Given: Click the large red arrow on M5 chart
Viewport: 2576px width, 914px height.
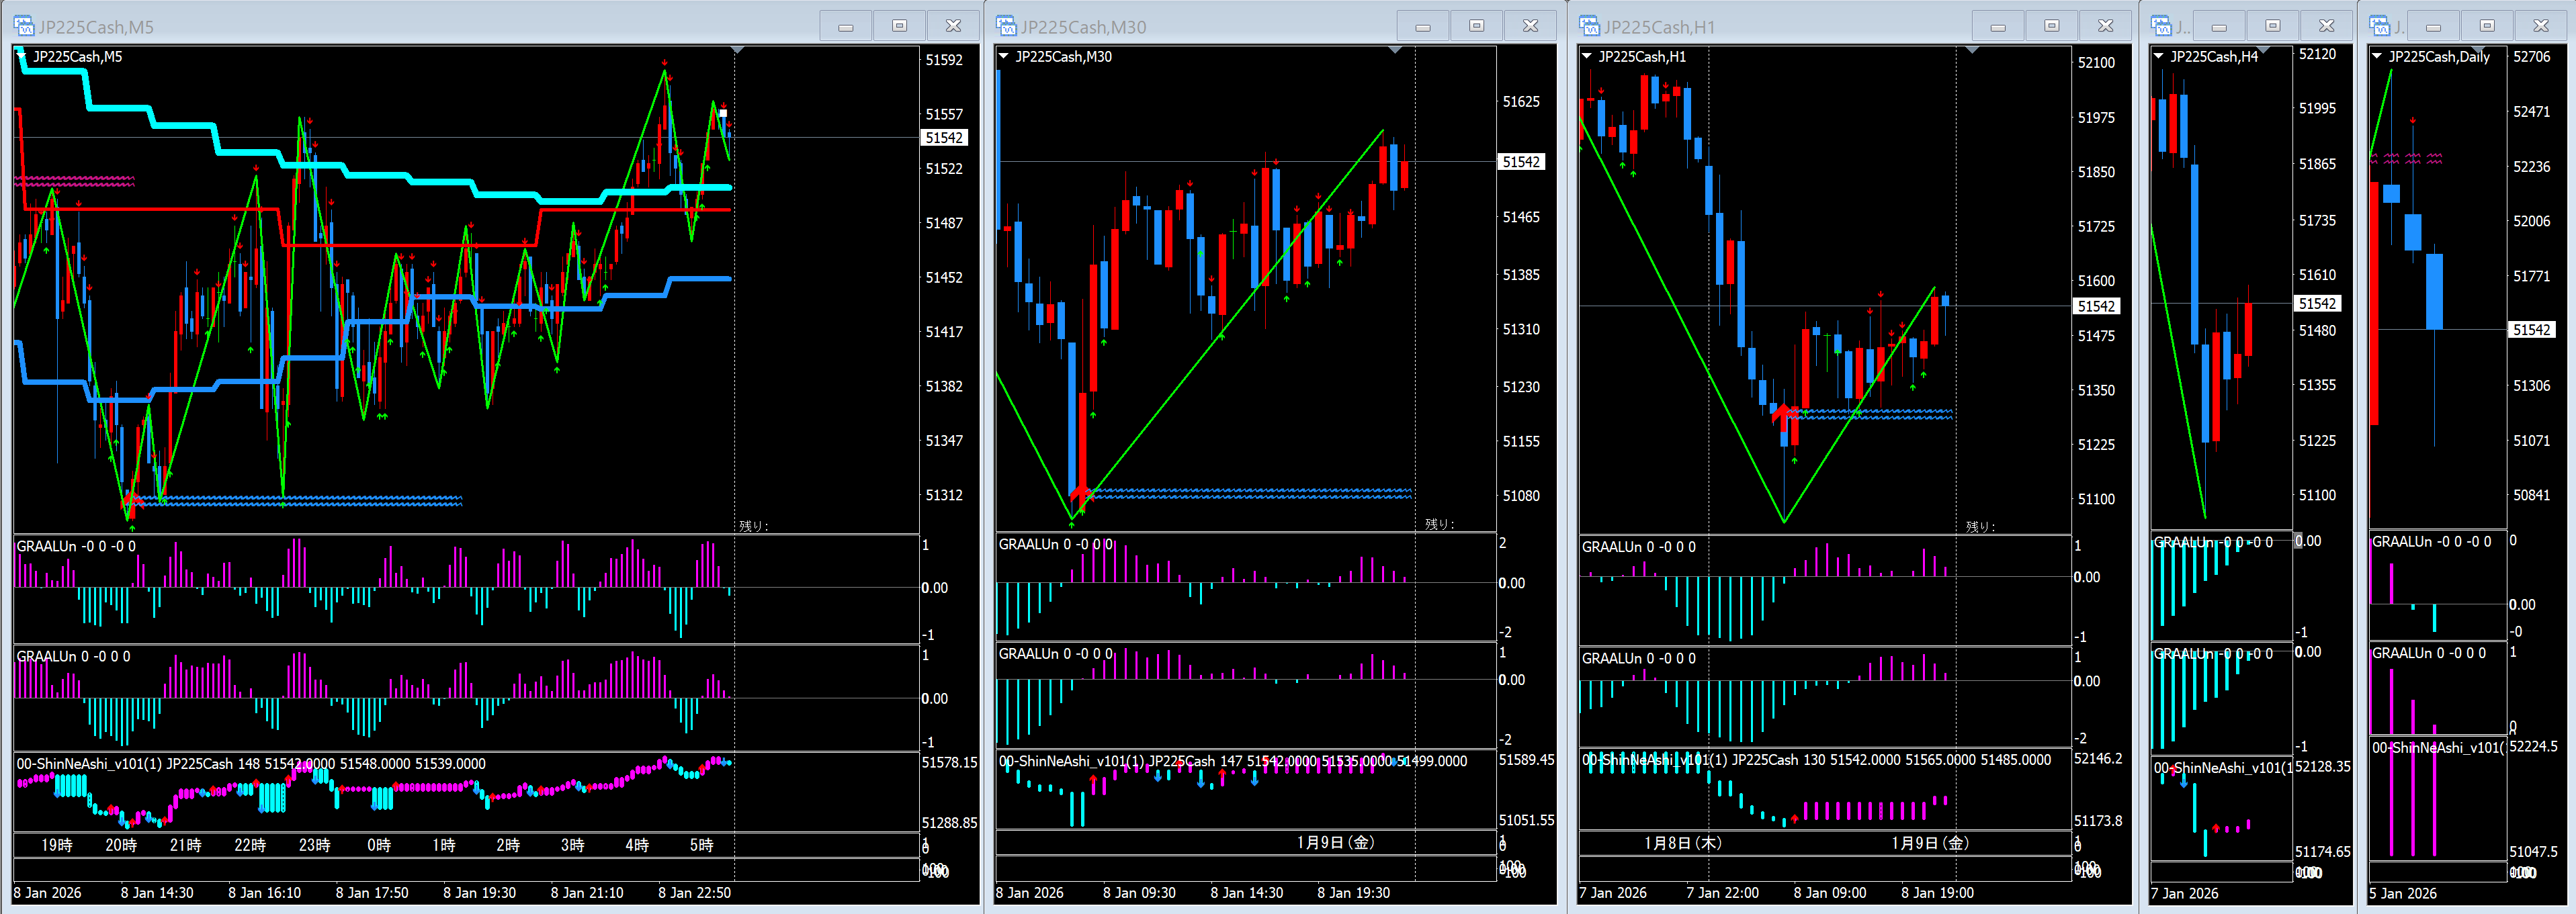Looking at the screenshot, I should pos(131,499).
